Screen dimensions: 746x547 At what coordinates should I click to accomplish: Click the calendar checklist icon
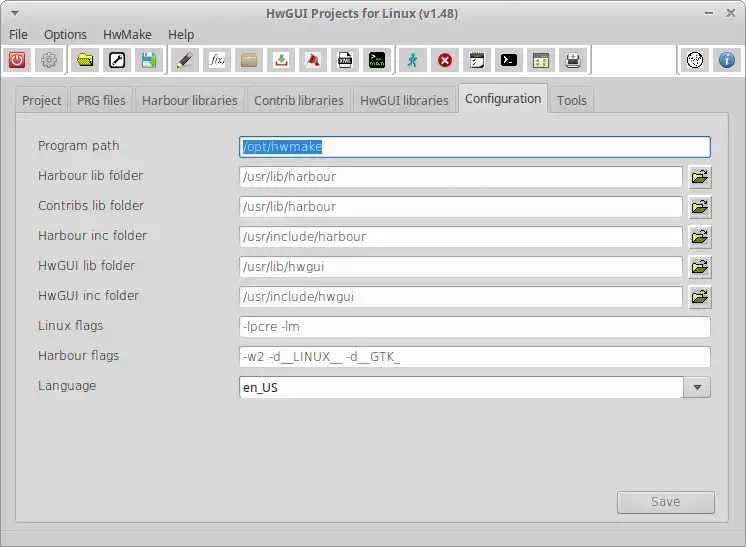477,60
